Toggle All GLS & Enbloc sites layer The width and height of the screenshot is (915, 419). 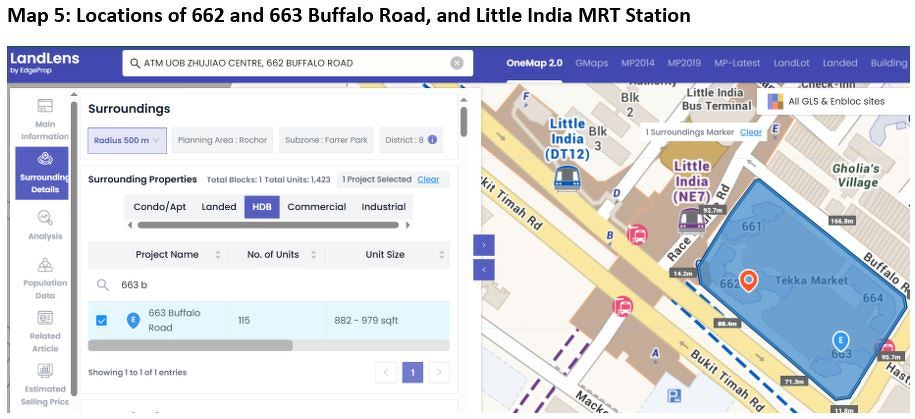click(x=775, y=101)
